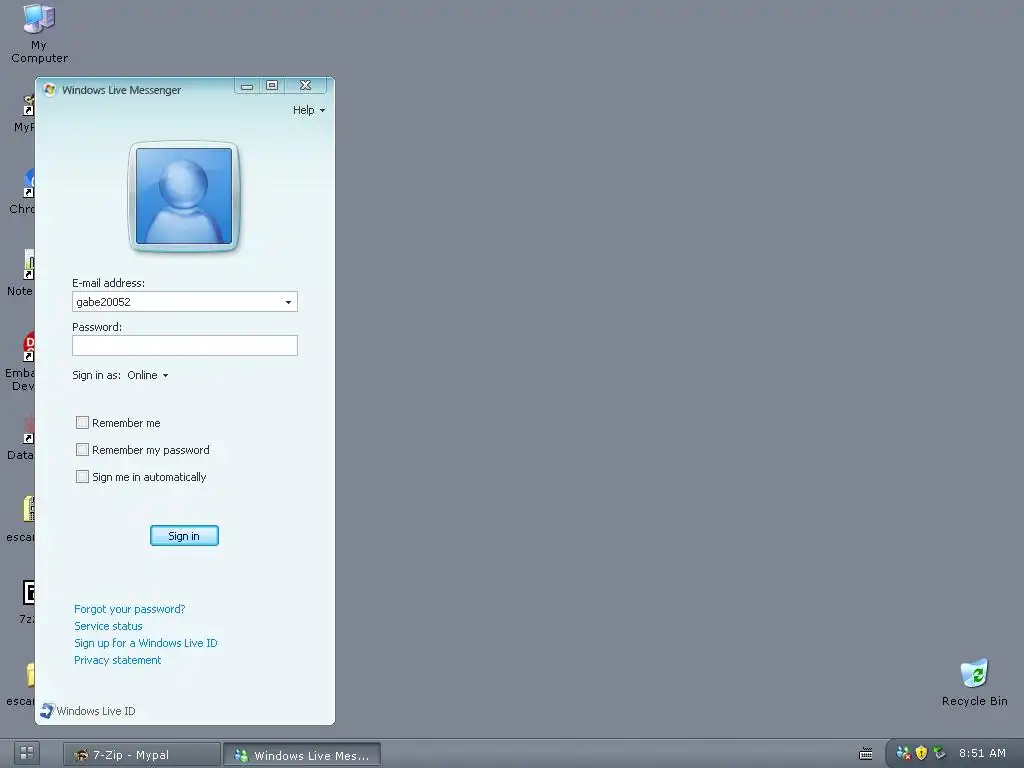Click the Password input field
This screenshot has height=768, width=1024.
click(185, 345)
